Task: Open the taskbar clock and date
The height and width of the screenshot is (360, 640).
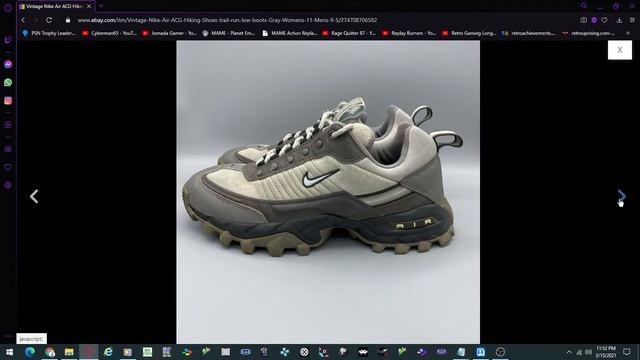Action: pos(606,352)
